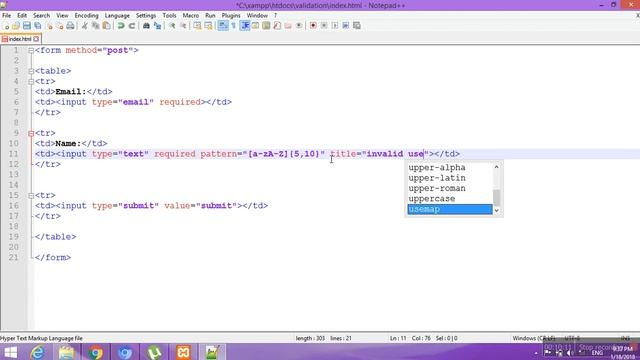Open the Windows Start button
This screenshot has width=640, height=360.
pos(10,352)
